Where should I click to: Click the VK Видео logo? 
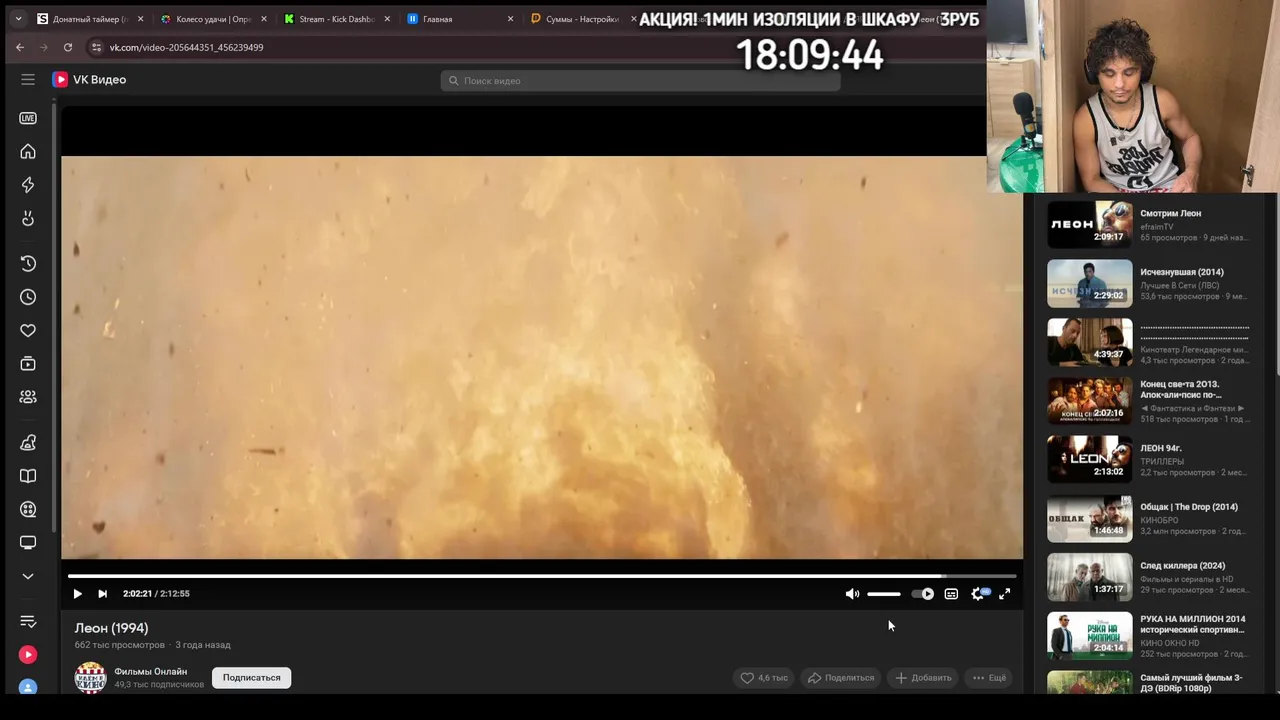[x=89, y=80]
